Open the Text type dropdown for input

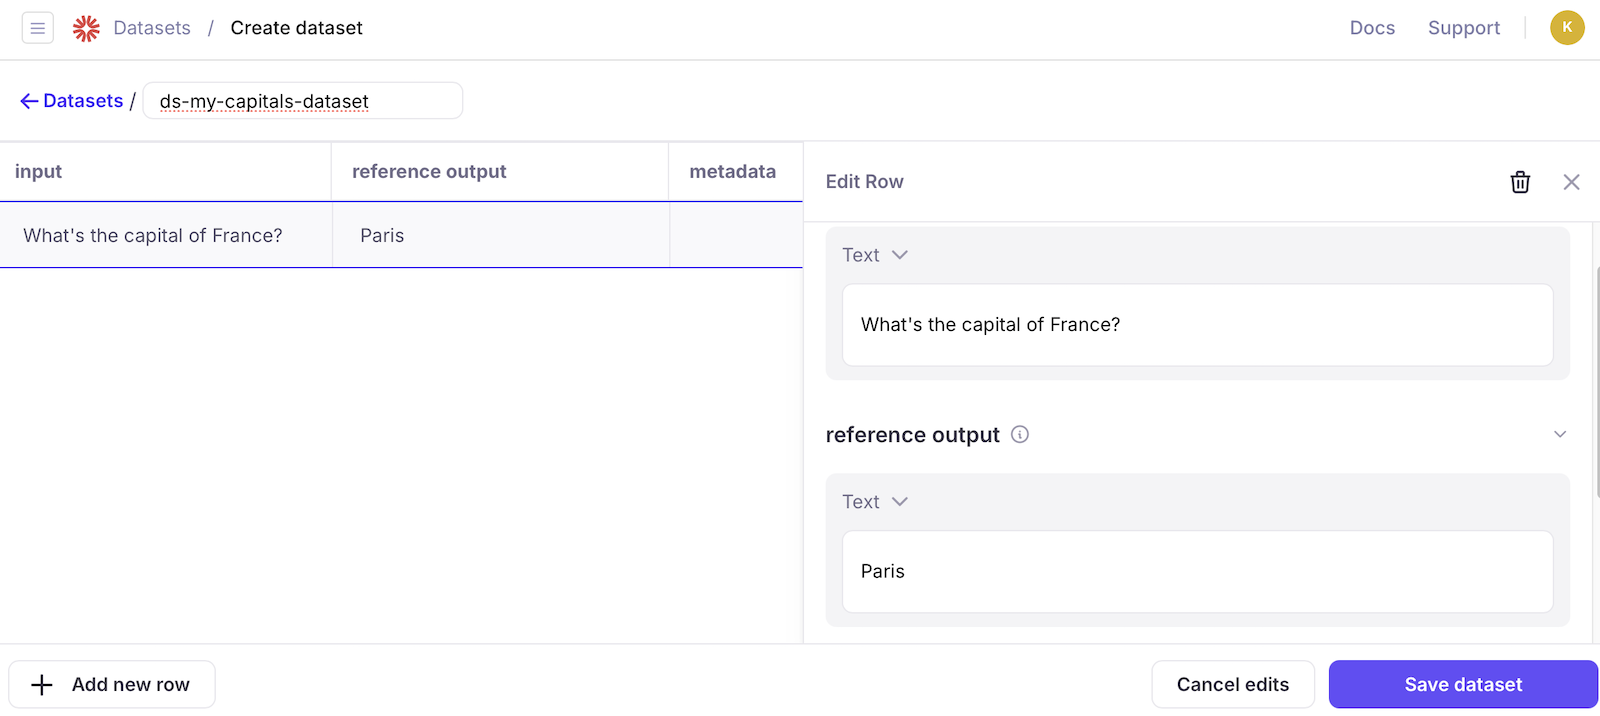pos(875,255)
